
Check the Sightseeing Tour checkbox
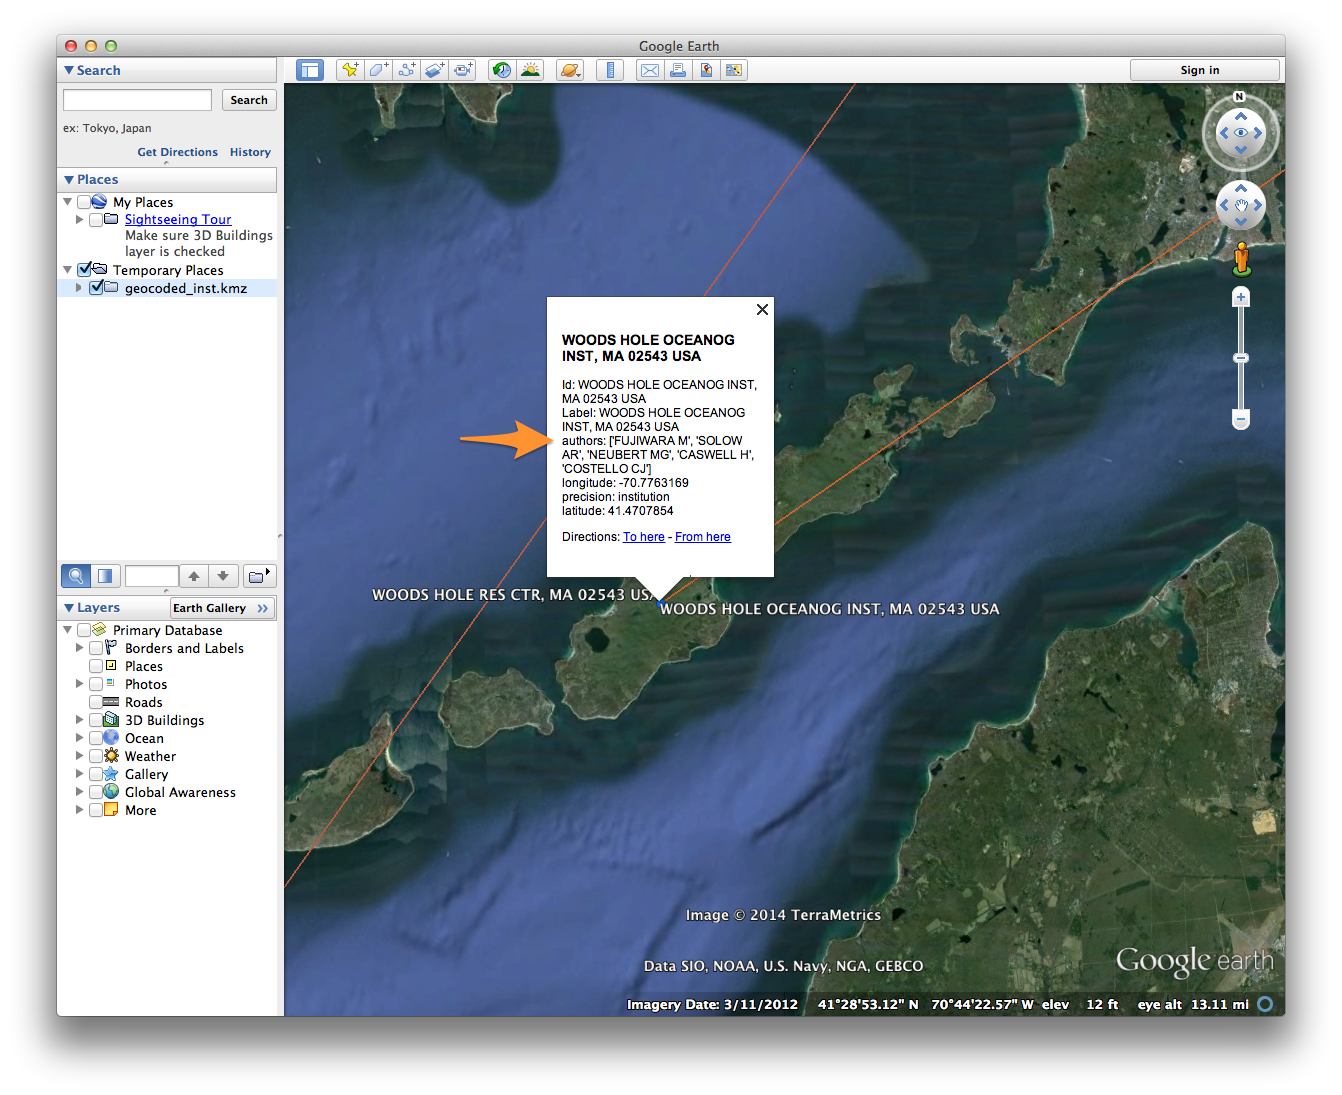point(96,220)
